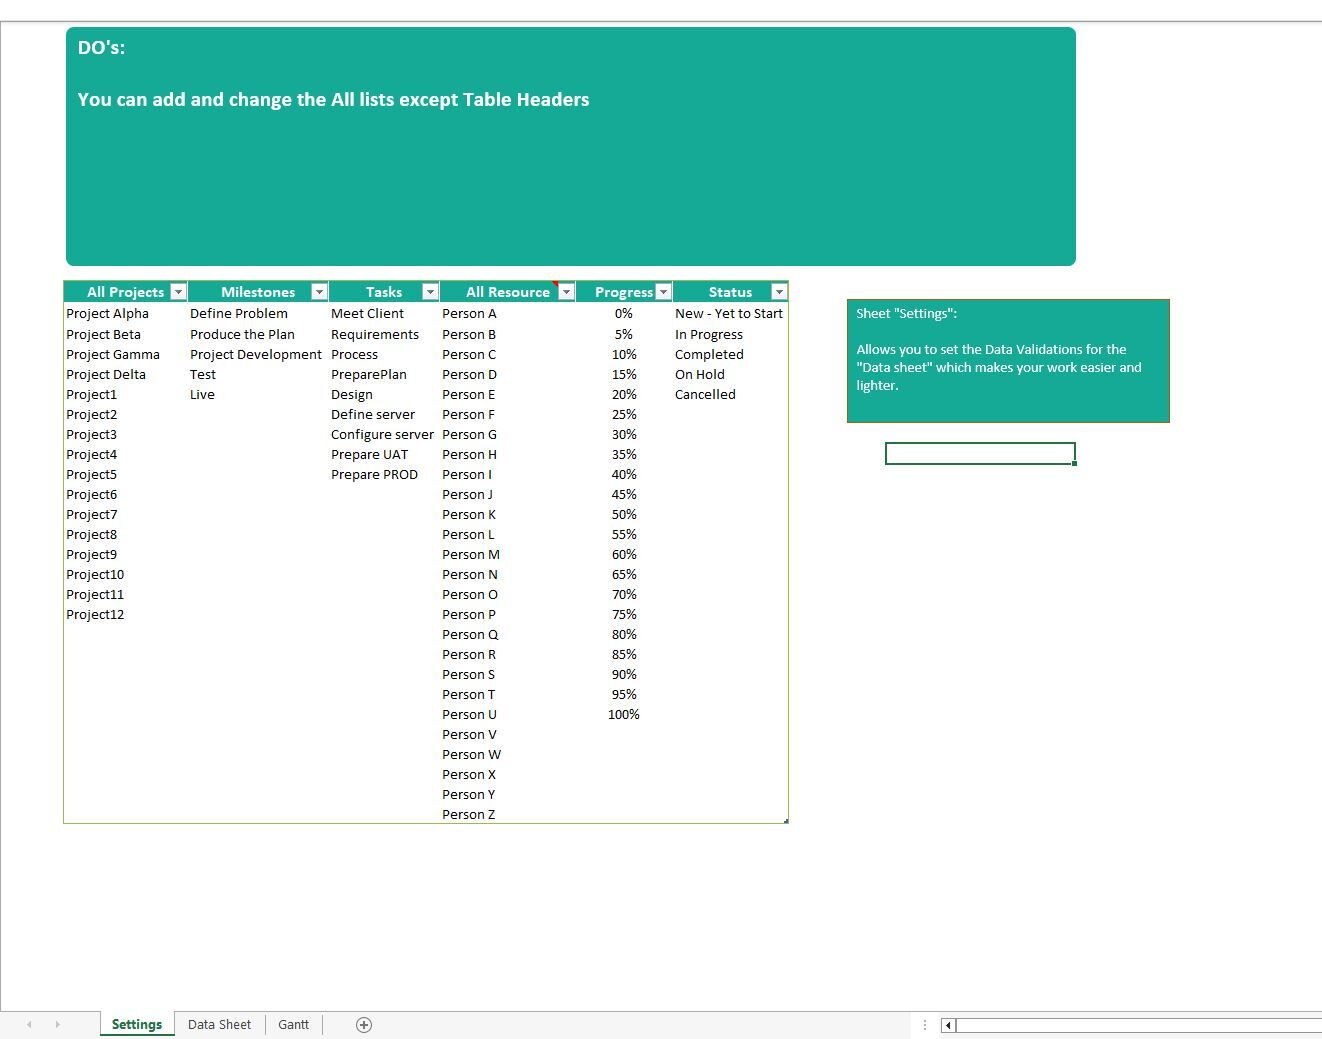Select the cell "Prepare UAT"
1322x1039 pixels.
point(384,454)
